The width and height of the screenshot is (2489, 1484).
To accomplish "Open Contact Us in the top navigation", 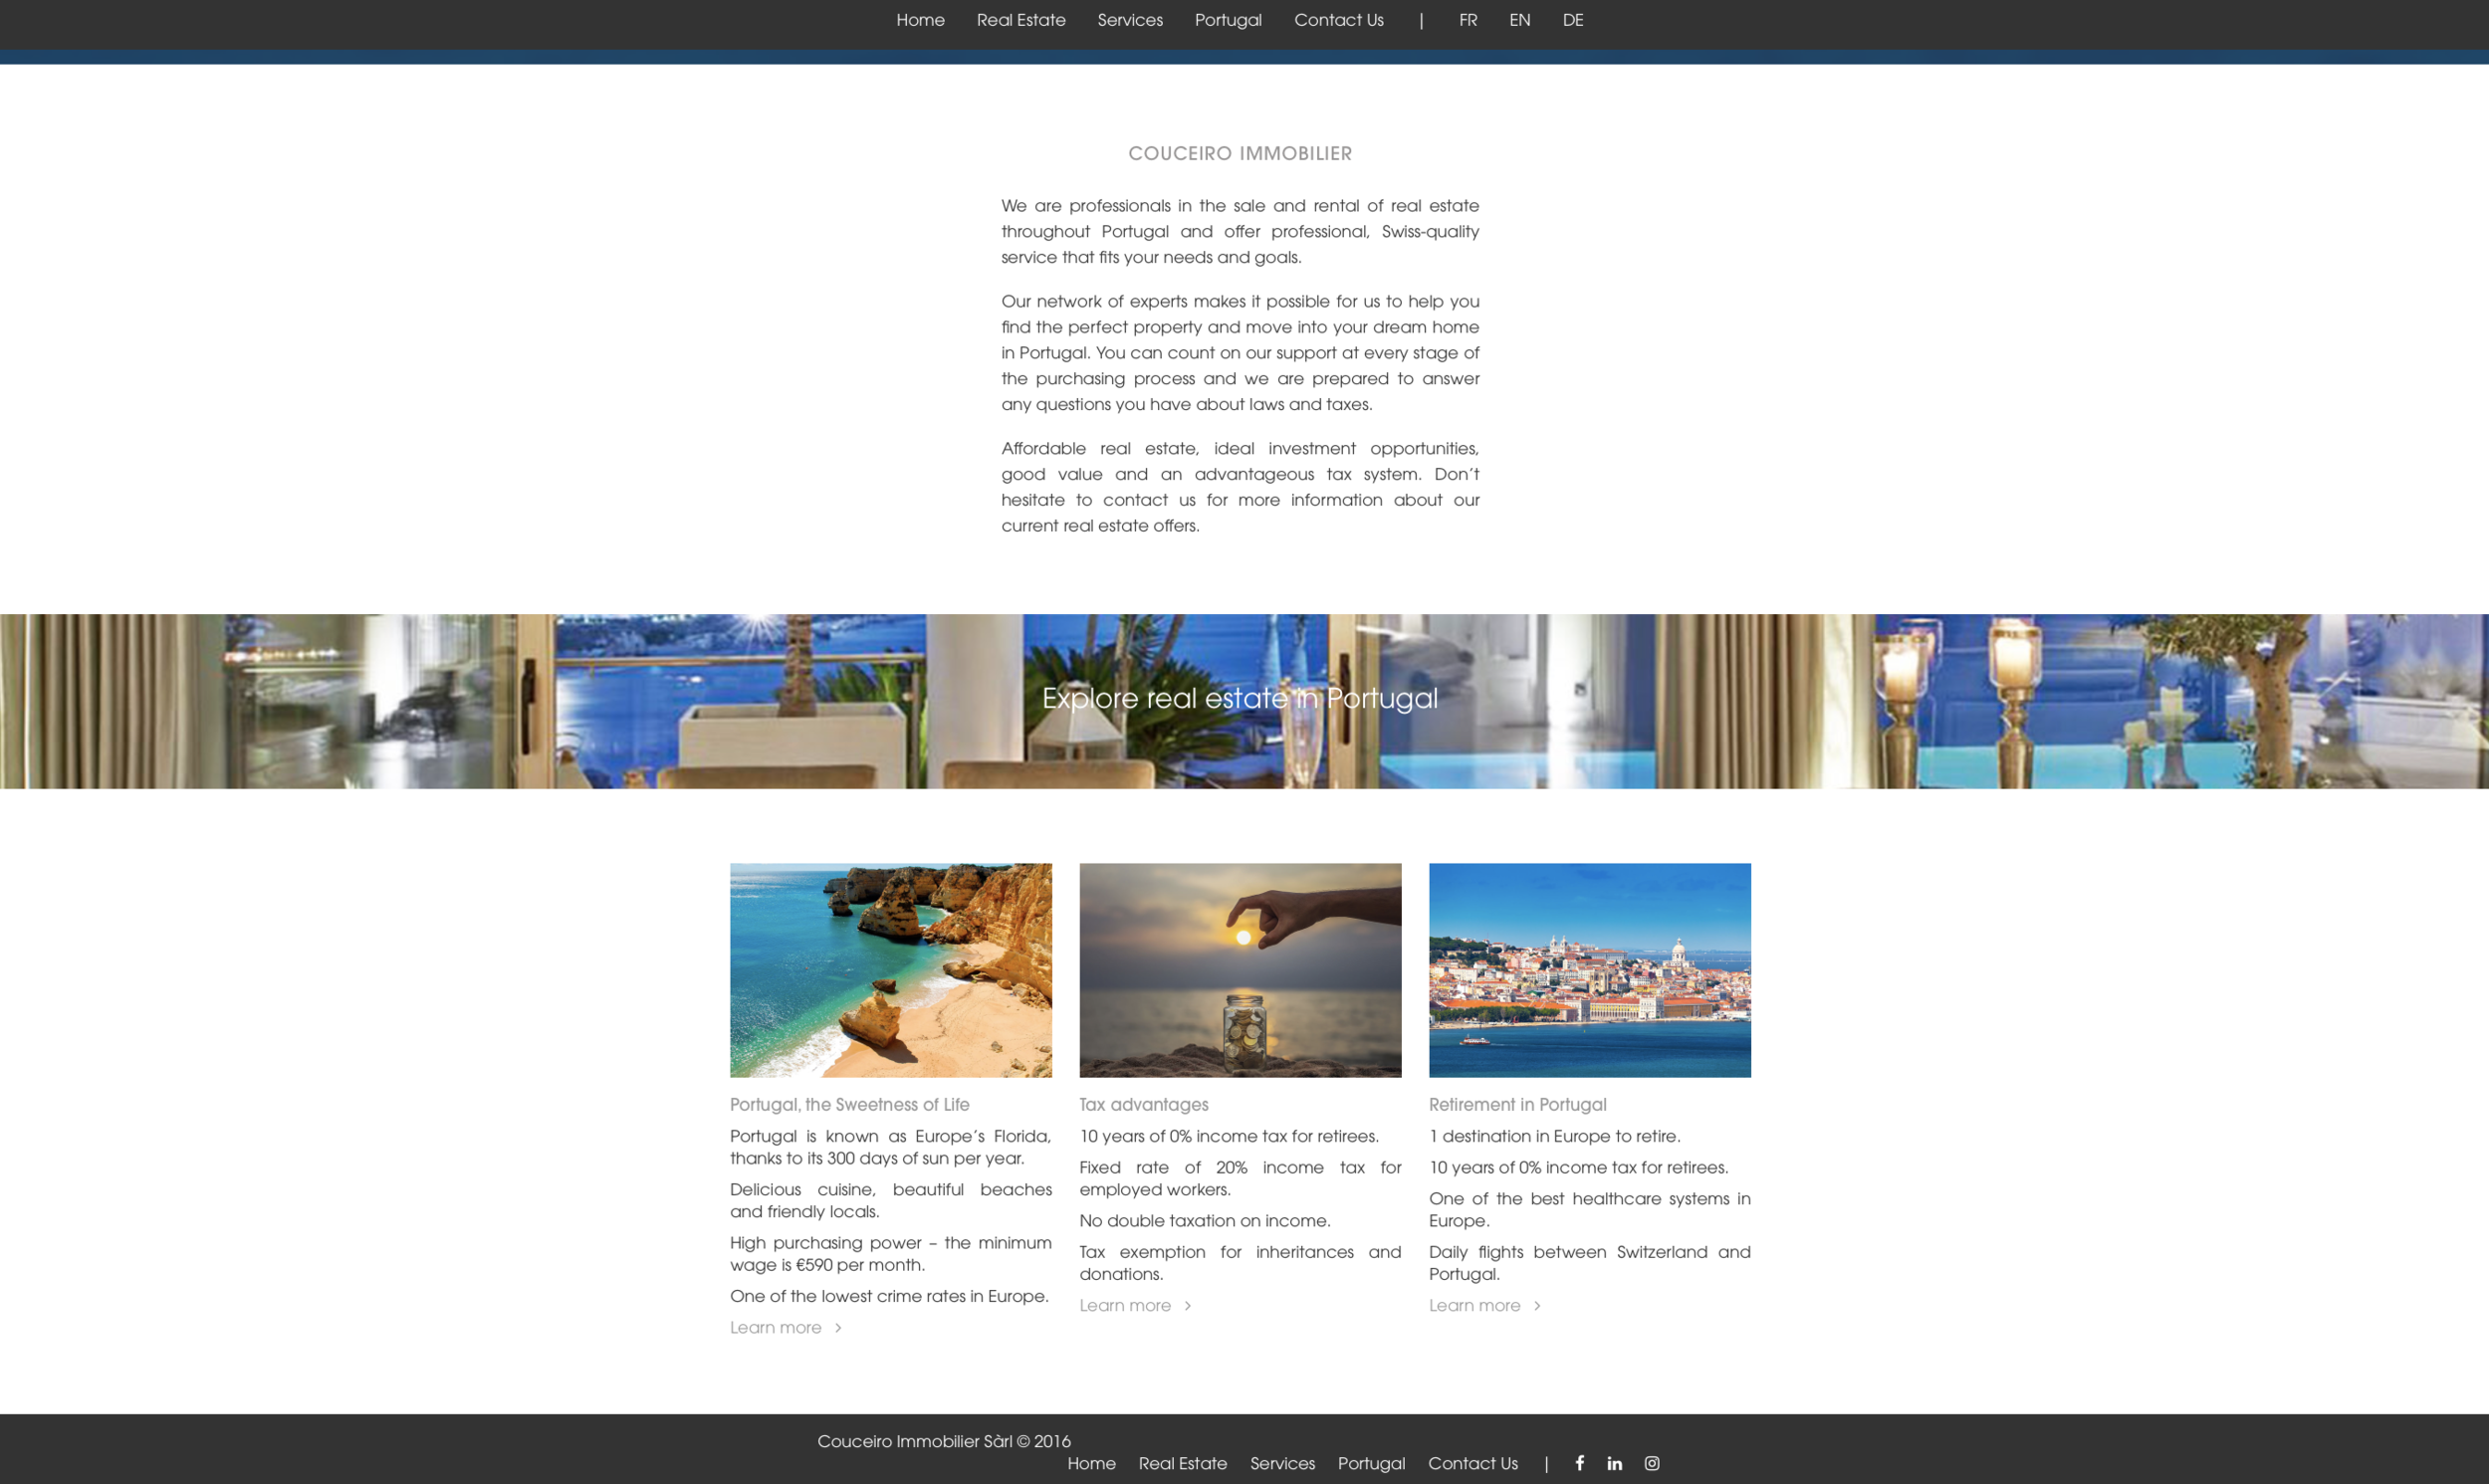I will pyautogui.click(x=1339, y=20).
